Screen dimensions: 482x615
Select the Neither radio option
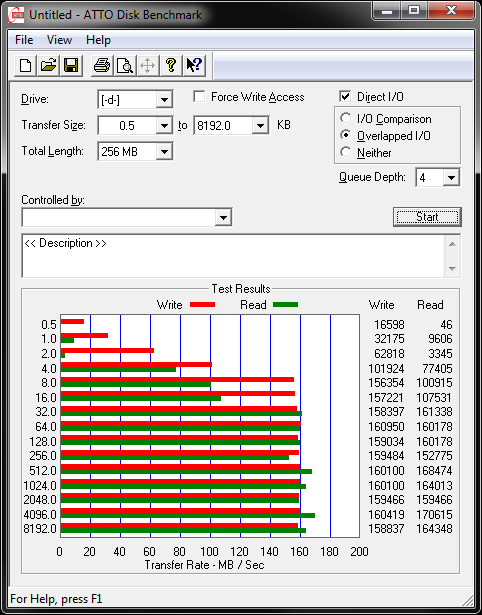tap(346, 152)
